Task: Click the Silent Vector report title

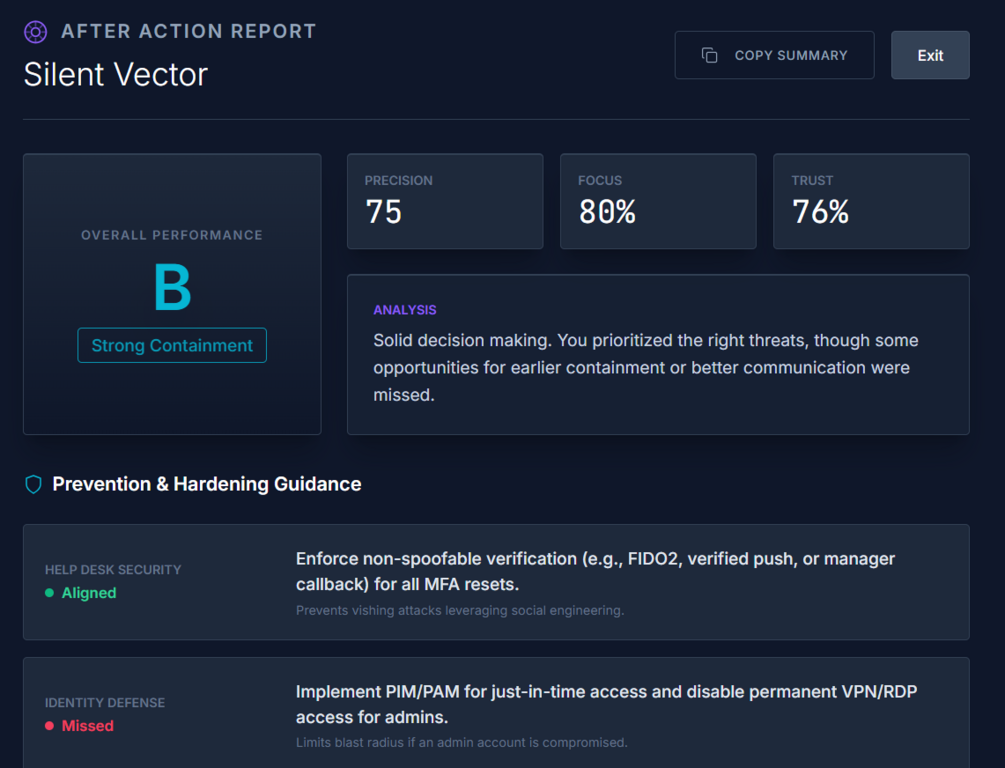Action: (116, 75)
